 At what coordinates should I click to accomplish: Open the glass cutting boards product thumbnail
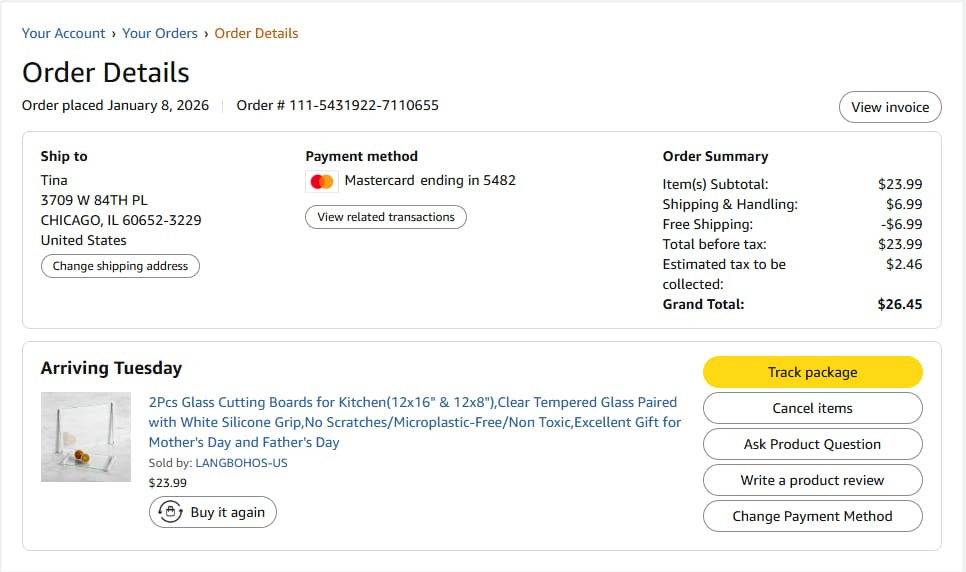[86, 437]
